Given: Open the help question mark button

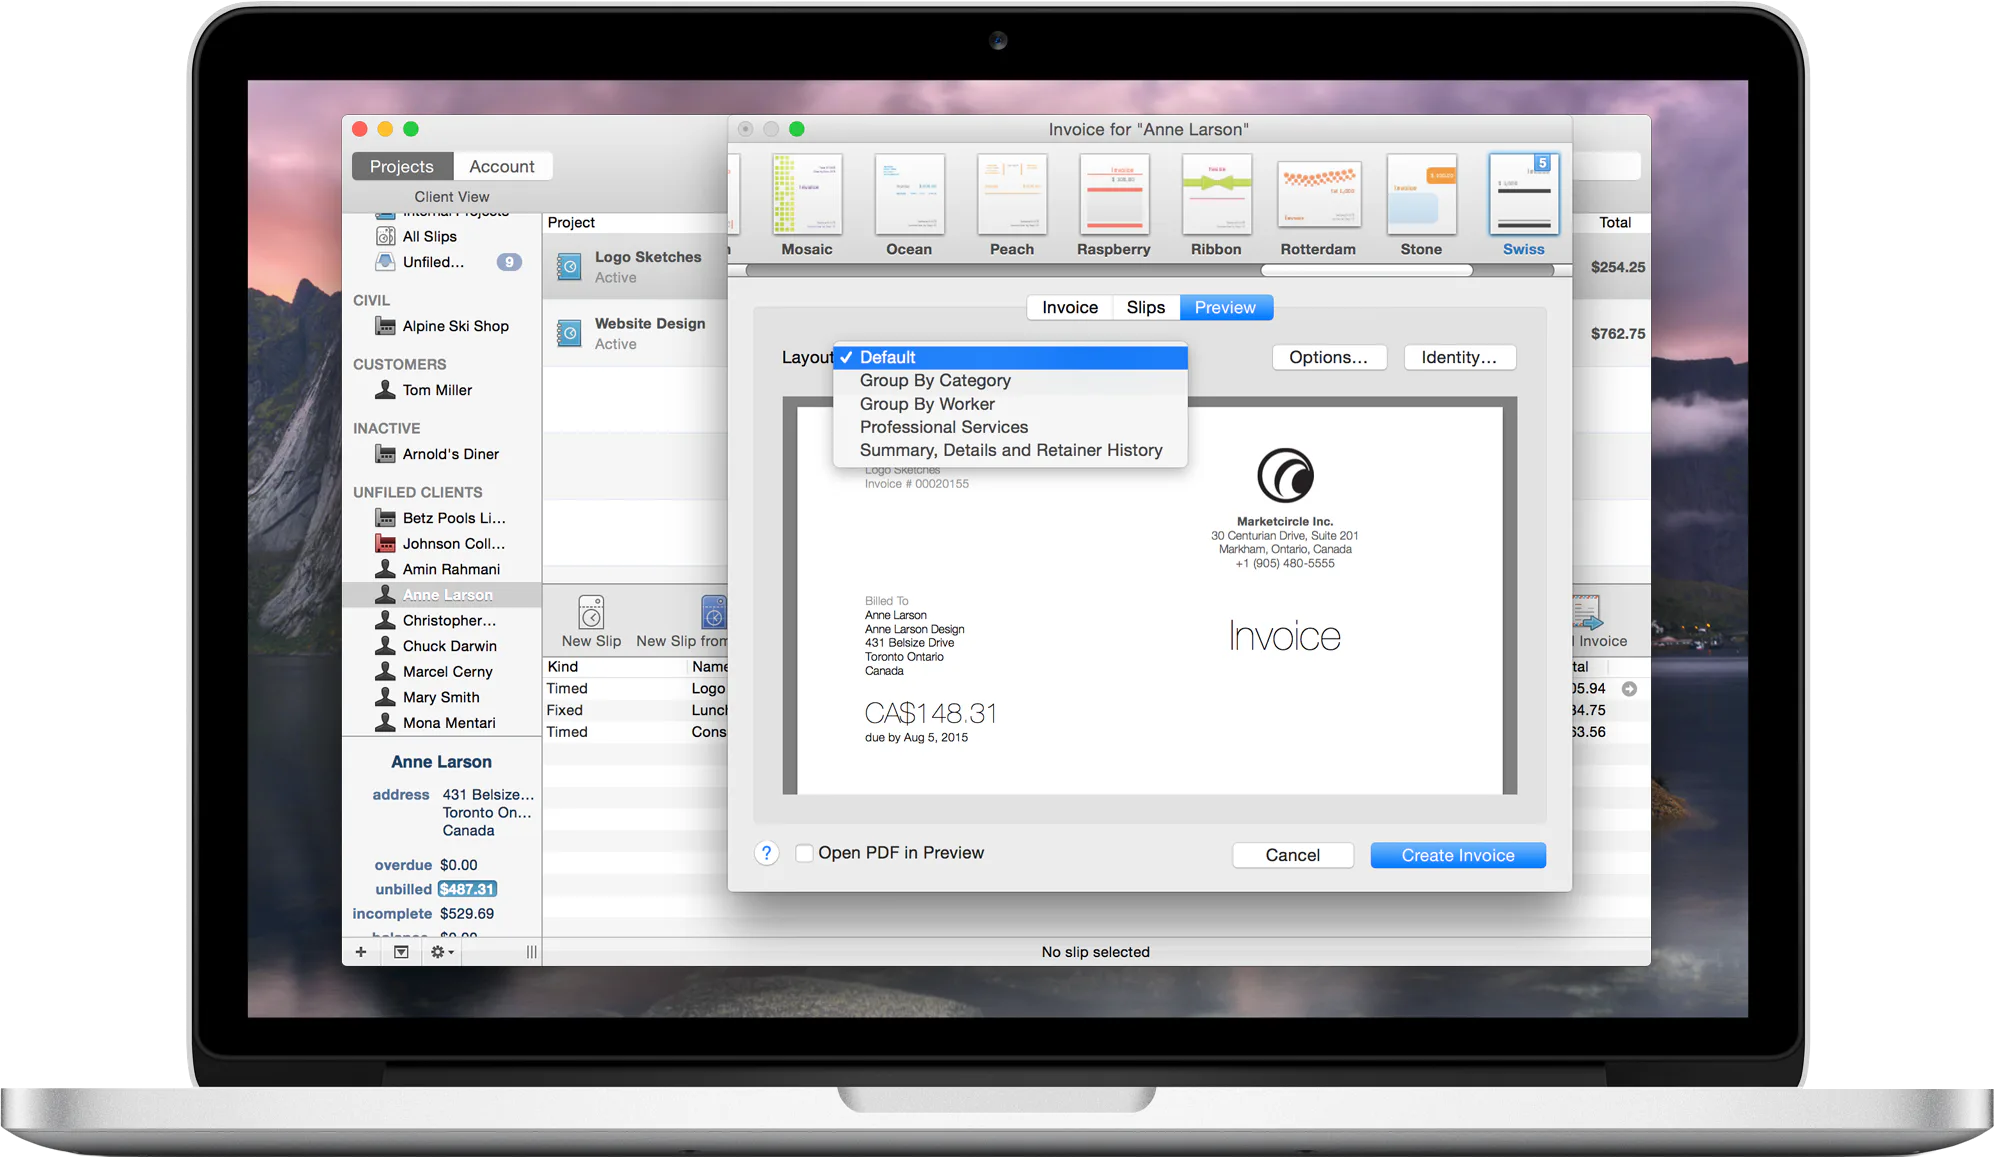Looking at the screenshot, I should coord(767,853).
